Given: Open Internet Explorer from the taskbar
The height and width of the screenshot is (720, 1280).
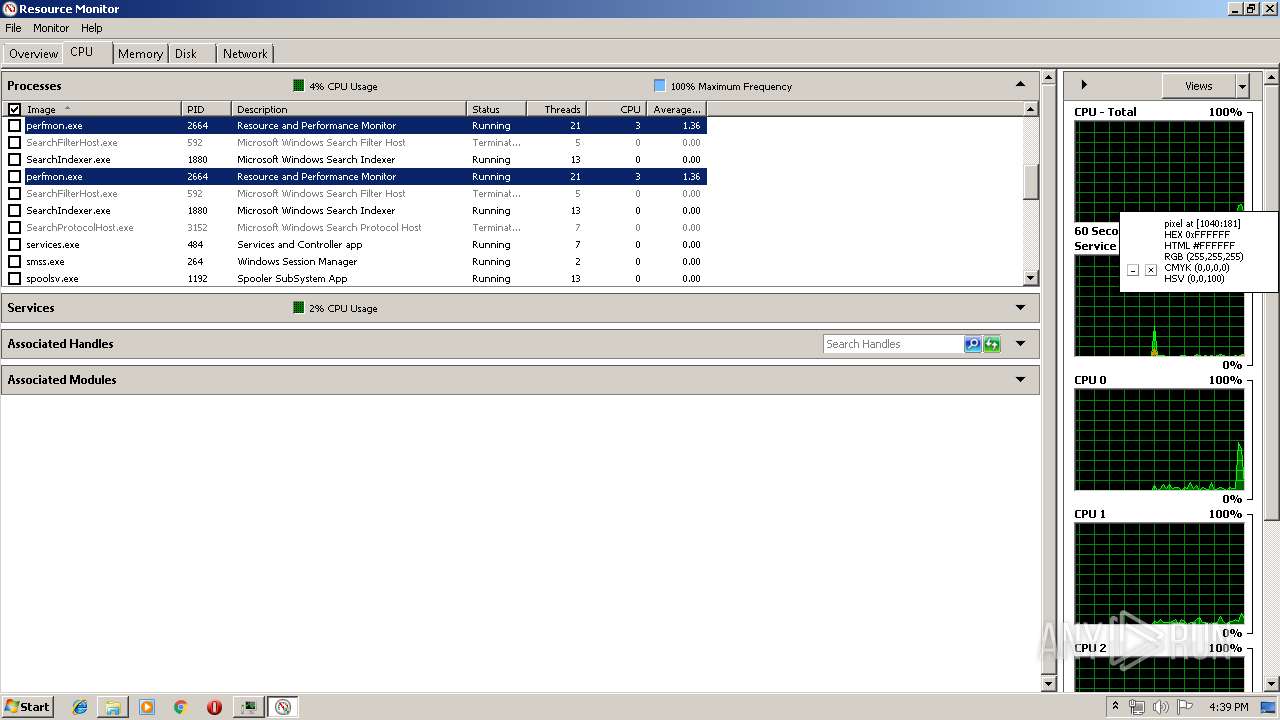Looking at the screenshot, I should click(x=80, y=707).
